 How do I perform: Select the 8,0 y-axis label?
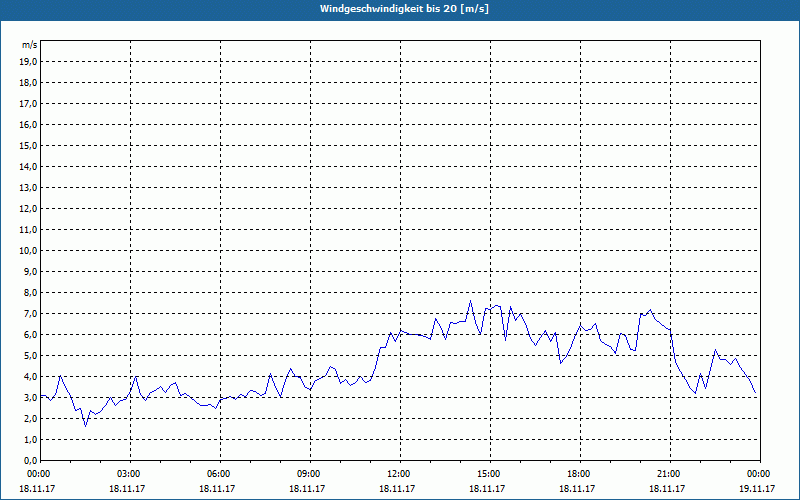pos(31,292)
